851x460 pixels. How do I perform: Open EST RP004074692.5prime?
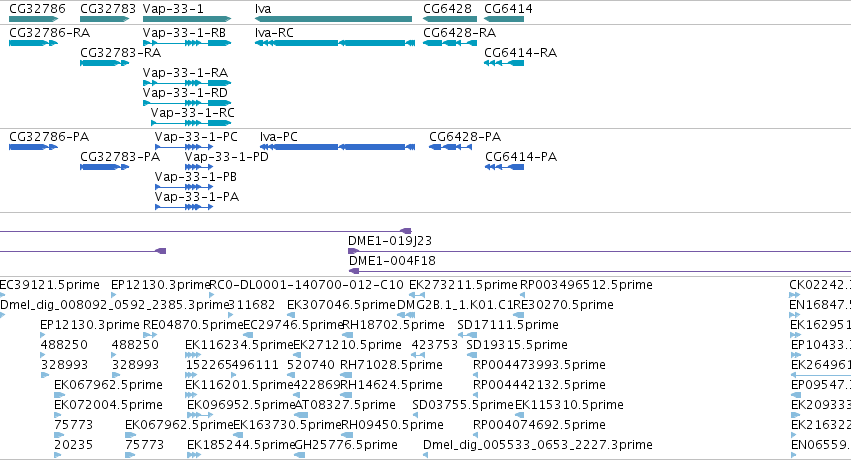coord(475,436)
